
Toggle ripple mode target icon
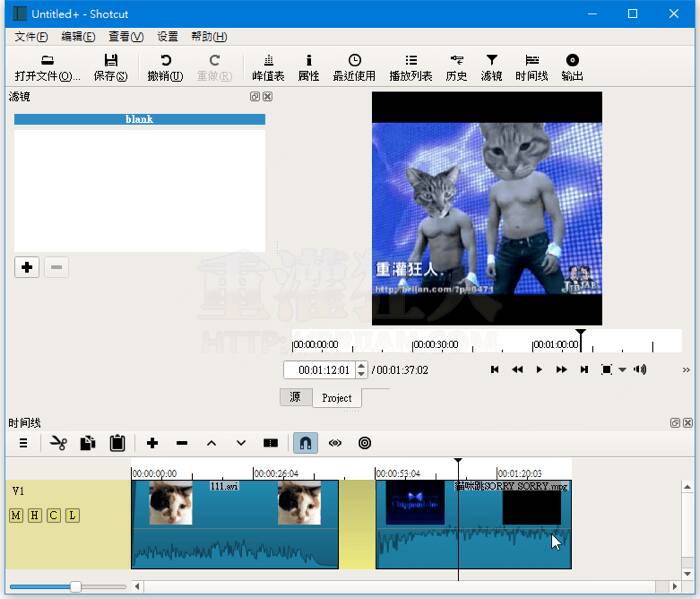pyautogui.click(x=365, y=443)
